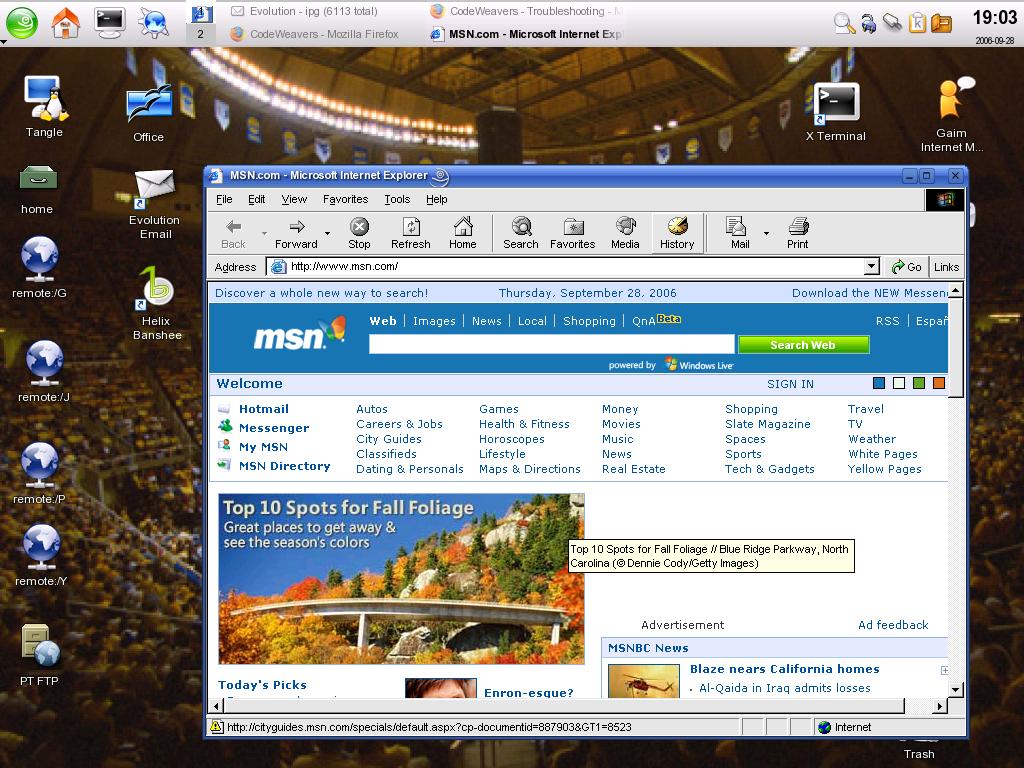Screen dimensions: 1024x768
Task: Open the Search pane in IE
Action: tap(520, 233)
